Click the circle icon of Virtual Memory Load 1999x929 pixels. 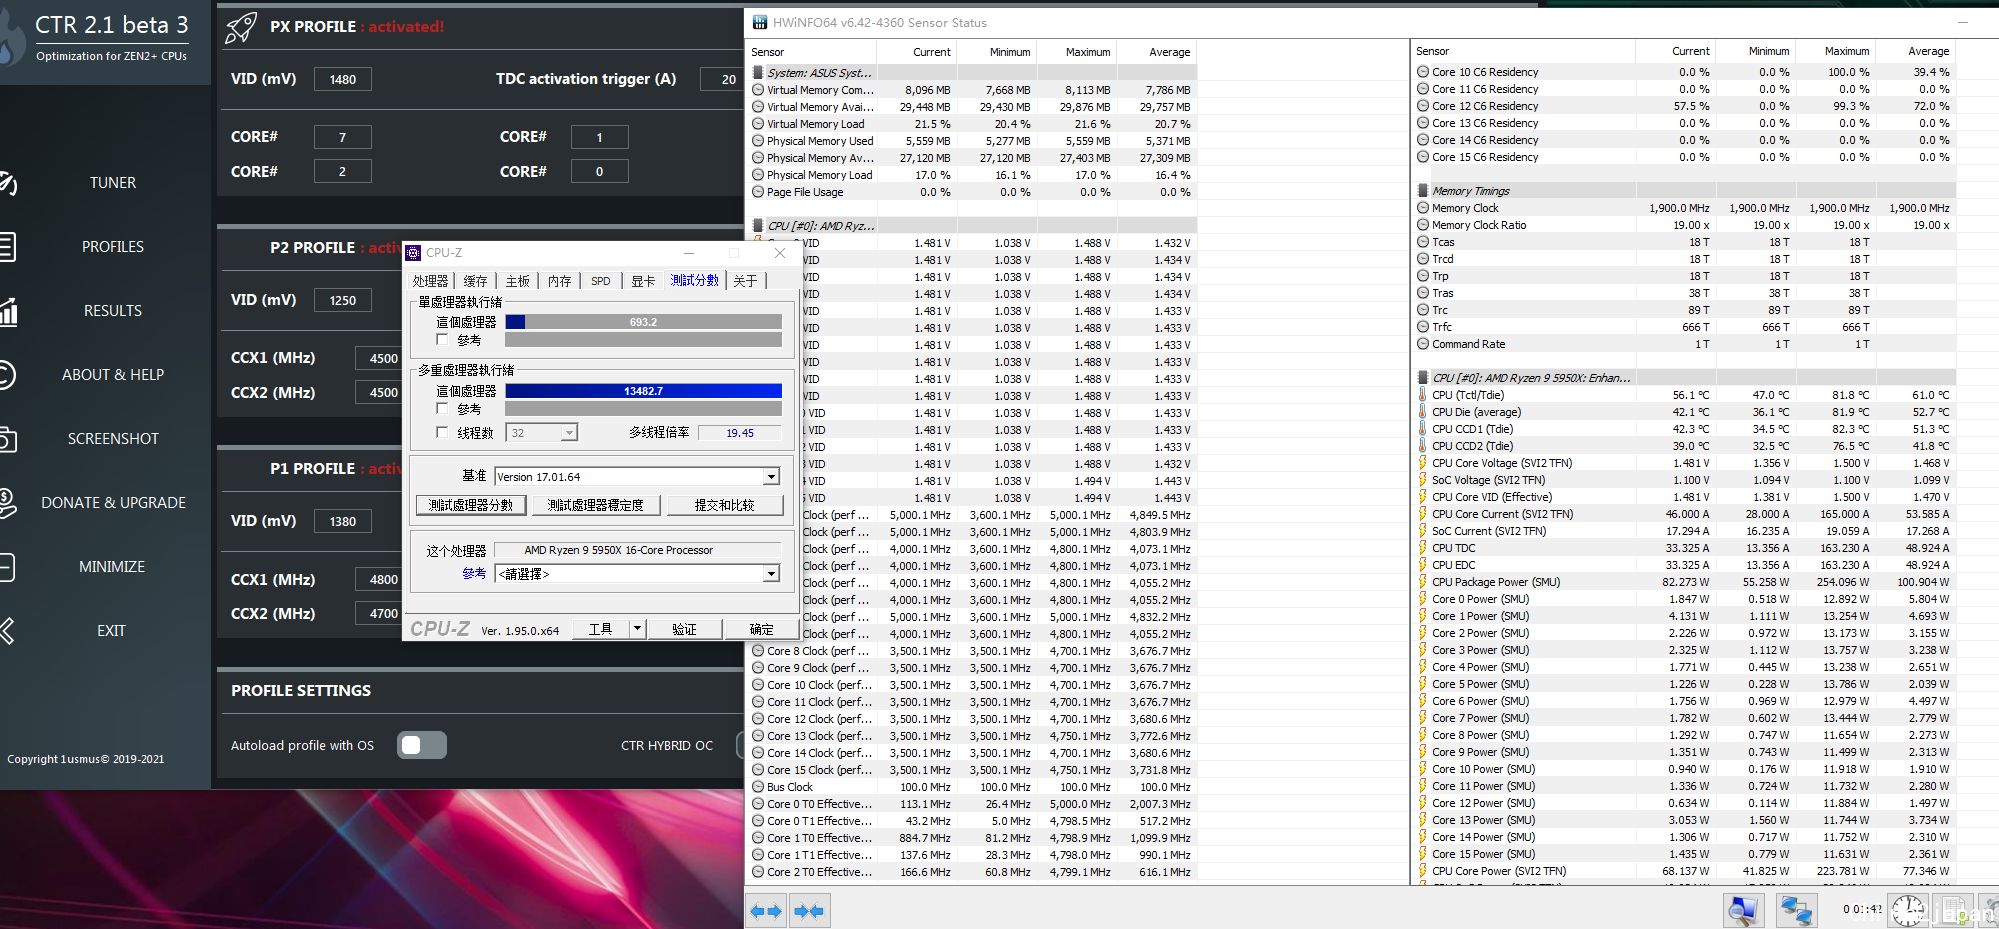tap(759, 123)
